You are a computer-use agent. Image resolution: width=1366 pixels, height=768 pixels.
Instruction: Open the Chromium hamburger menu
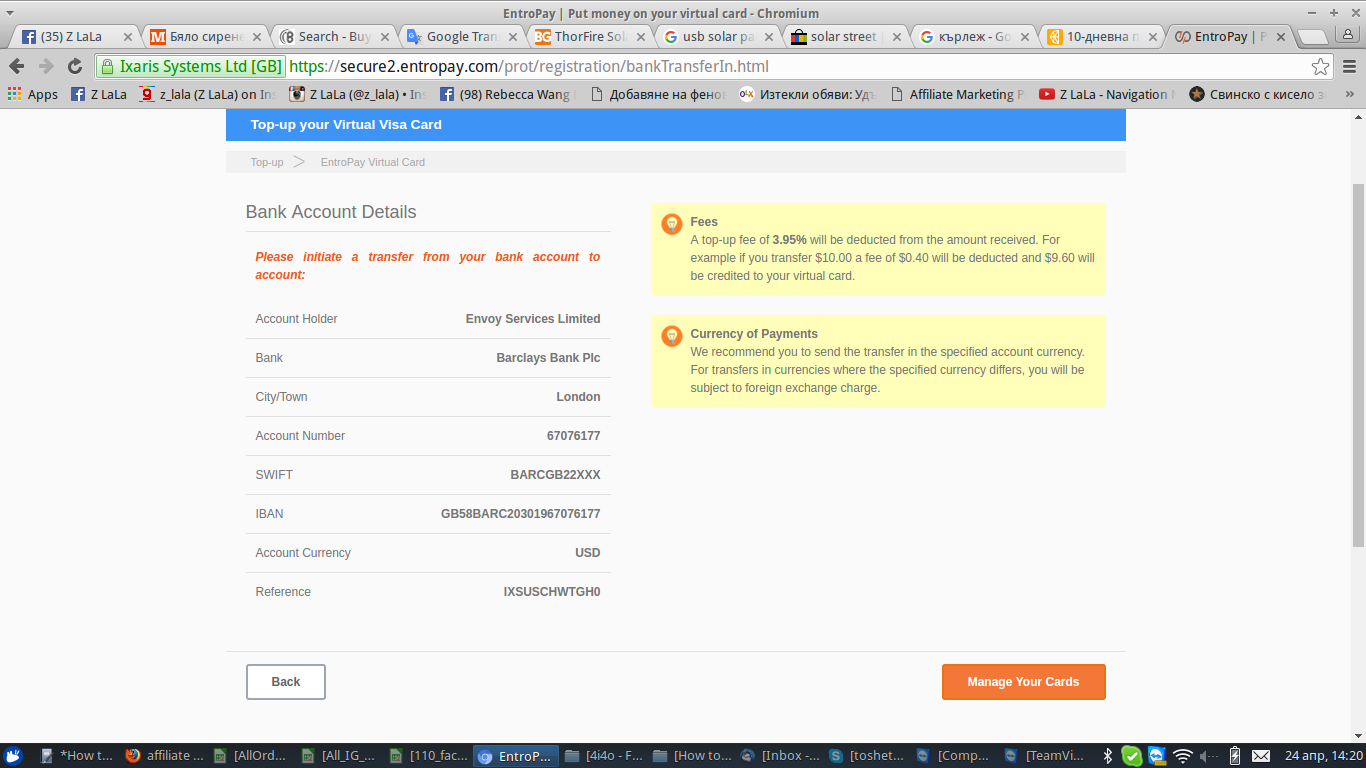(x=1348, y=67)
